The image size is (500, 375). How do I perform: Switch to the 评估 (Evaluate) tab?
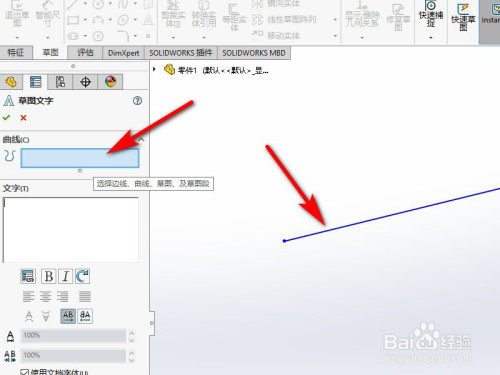click(85, 53)
